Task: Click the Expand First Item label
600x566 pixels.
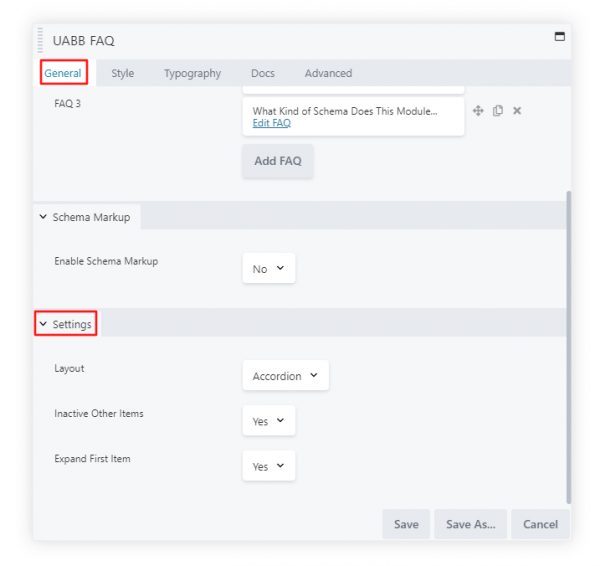Action: coord(92,458)
